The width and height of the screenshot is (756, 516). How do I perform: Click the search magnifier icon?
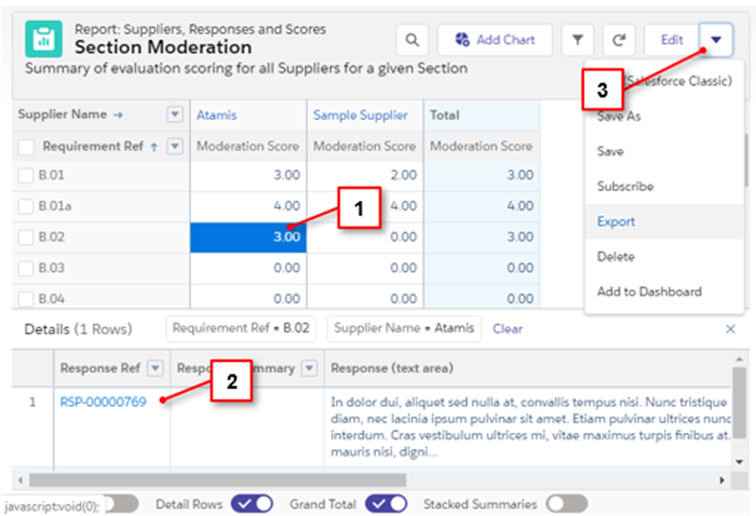(411, 40)
